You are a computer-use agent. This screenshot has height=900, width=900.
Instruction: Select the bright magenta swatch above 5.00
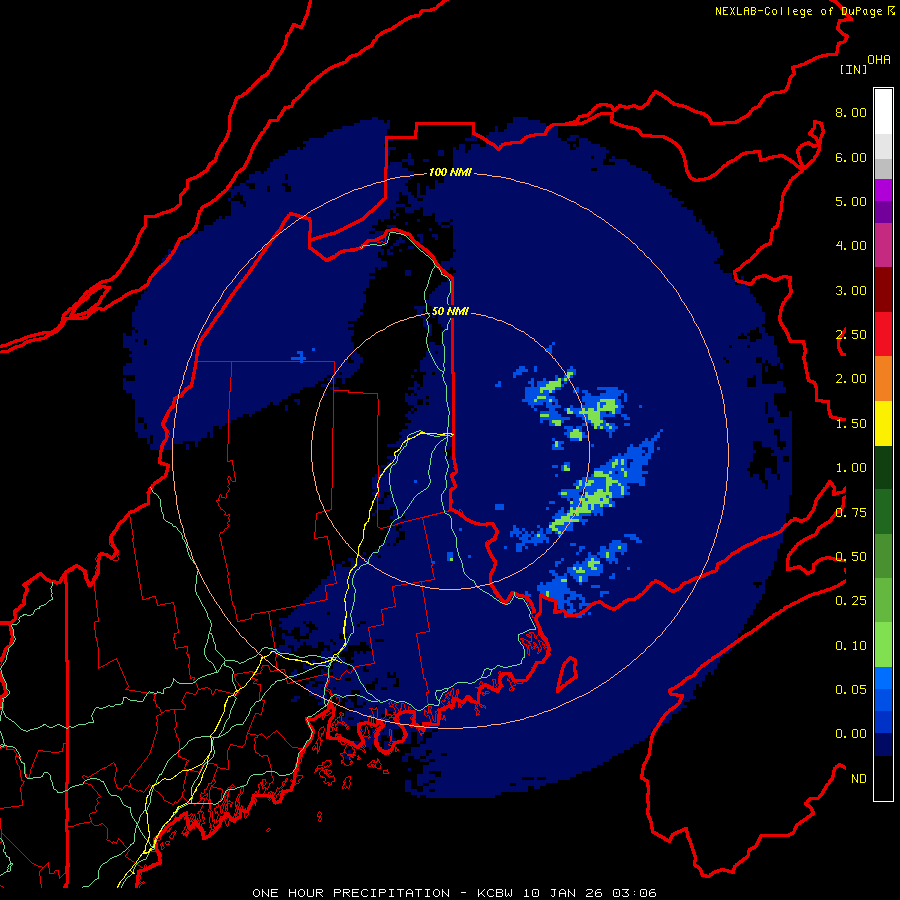tap(883, 190)
